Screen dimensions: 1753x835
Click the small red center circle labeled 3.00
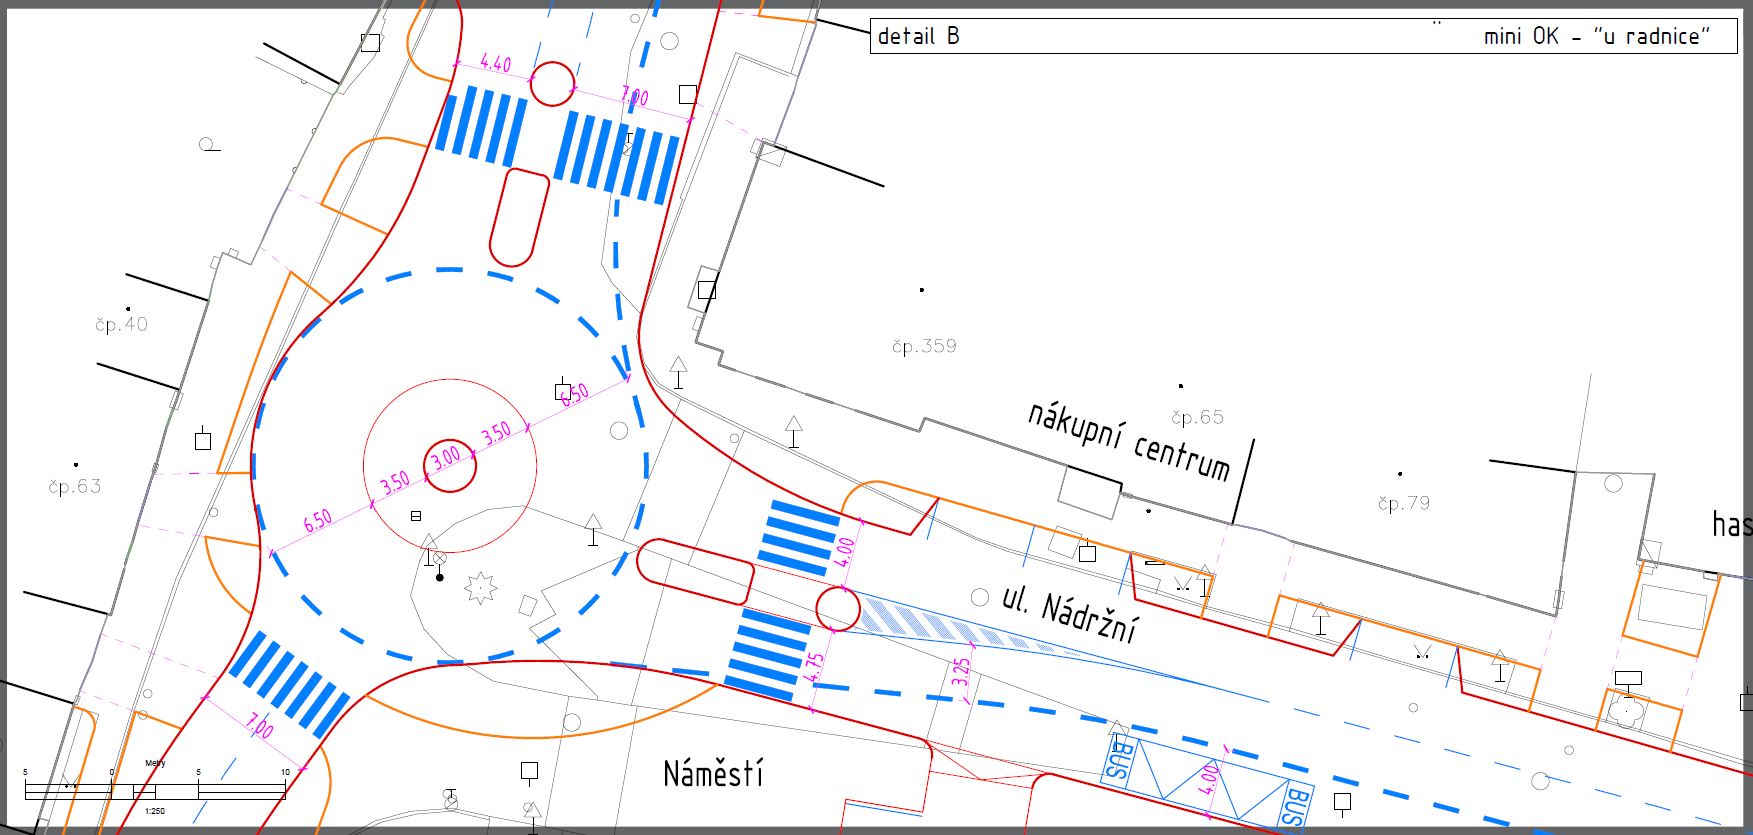(449, 465)
